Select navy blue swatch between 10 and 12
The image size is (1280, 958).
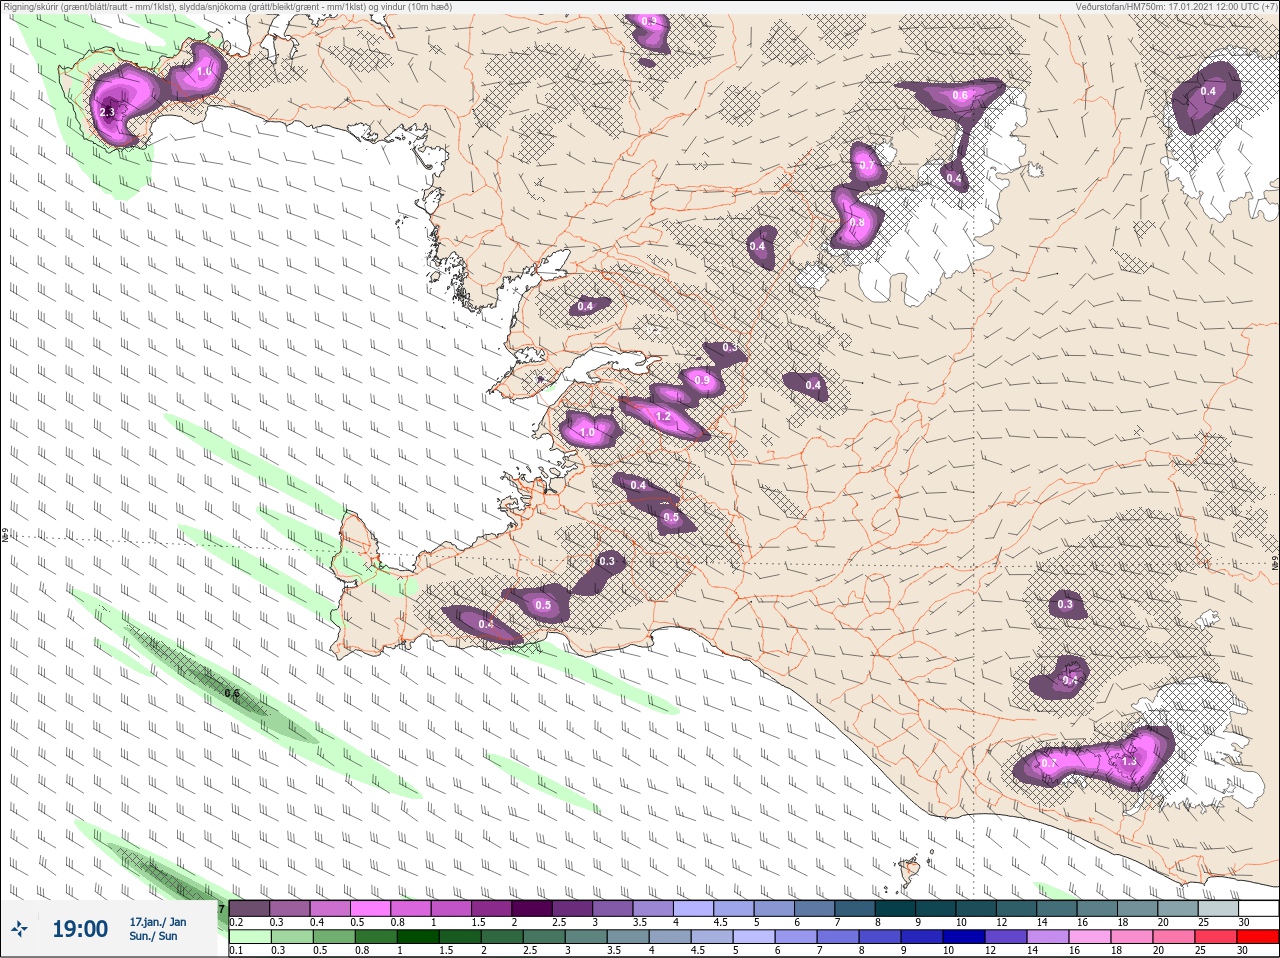[966, 936]
